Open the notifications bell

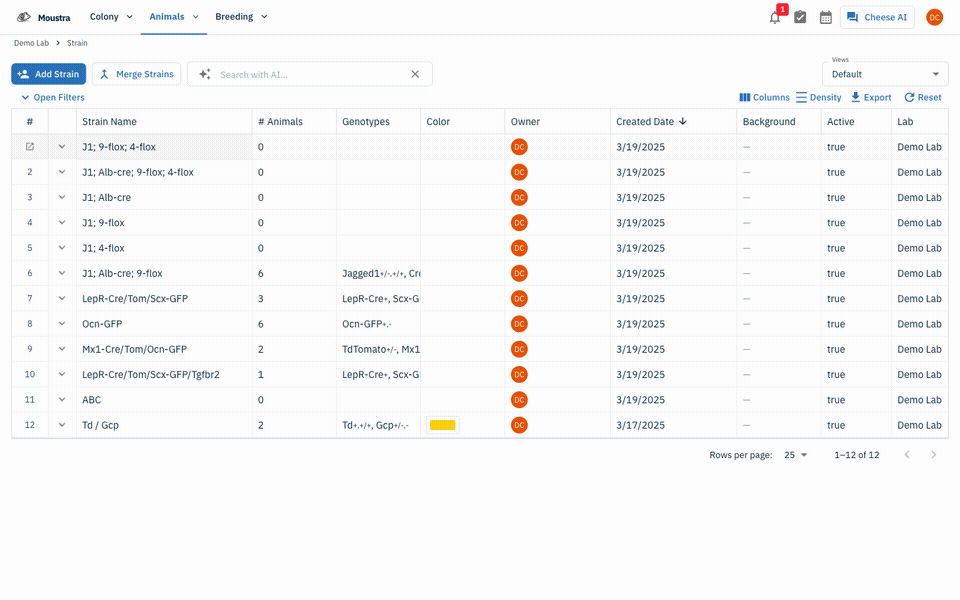coord(775,17)
